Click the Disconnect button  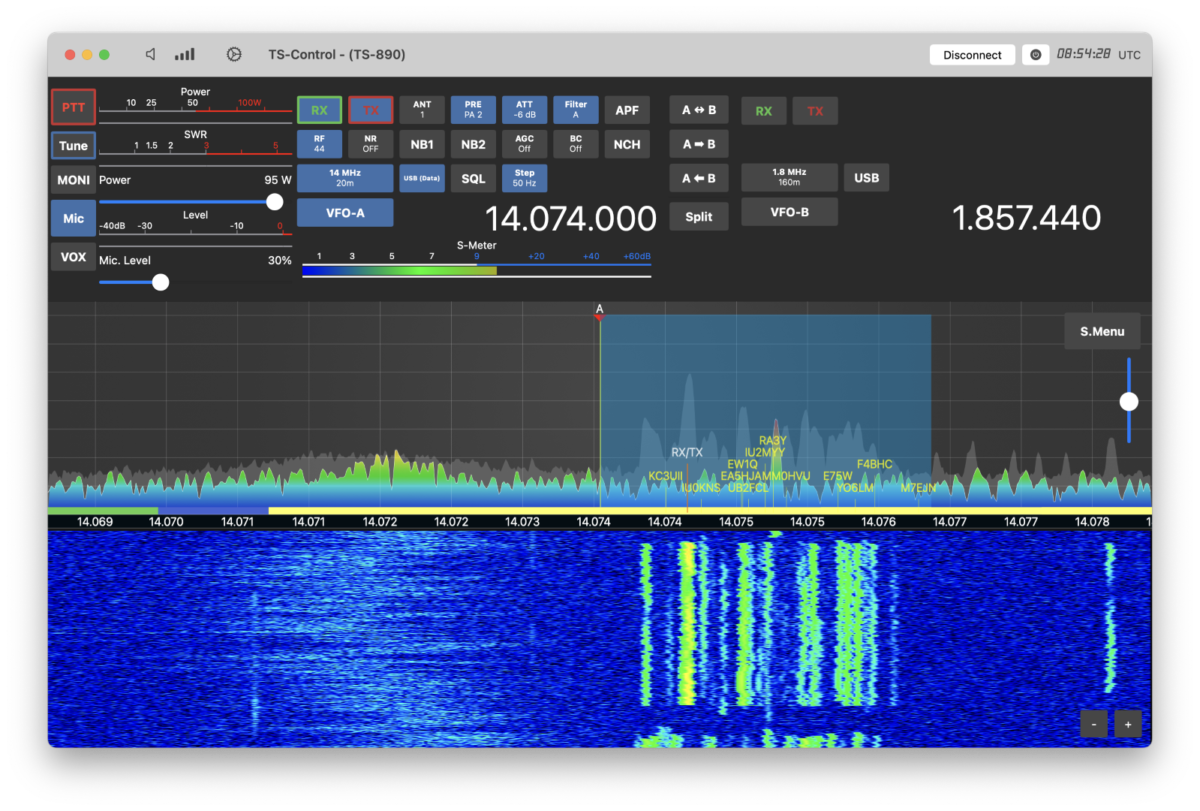point(972,55)
